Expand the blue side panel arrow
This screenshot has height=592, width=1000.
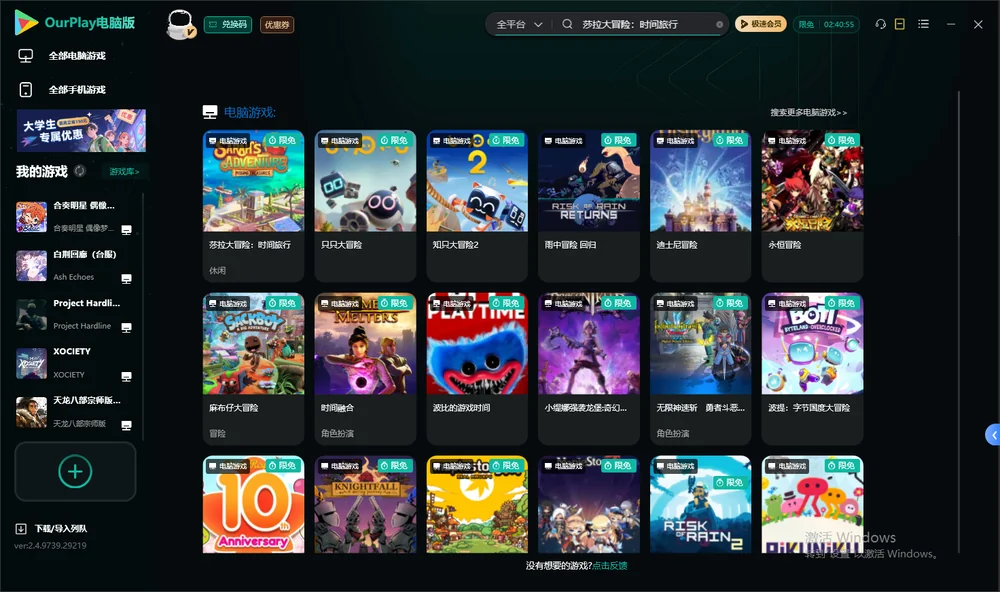[x=993, y=435]
